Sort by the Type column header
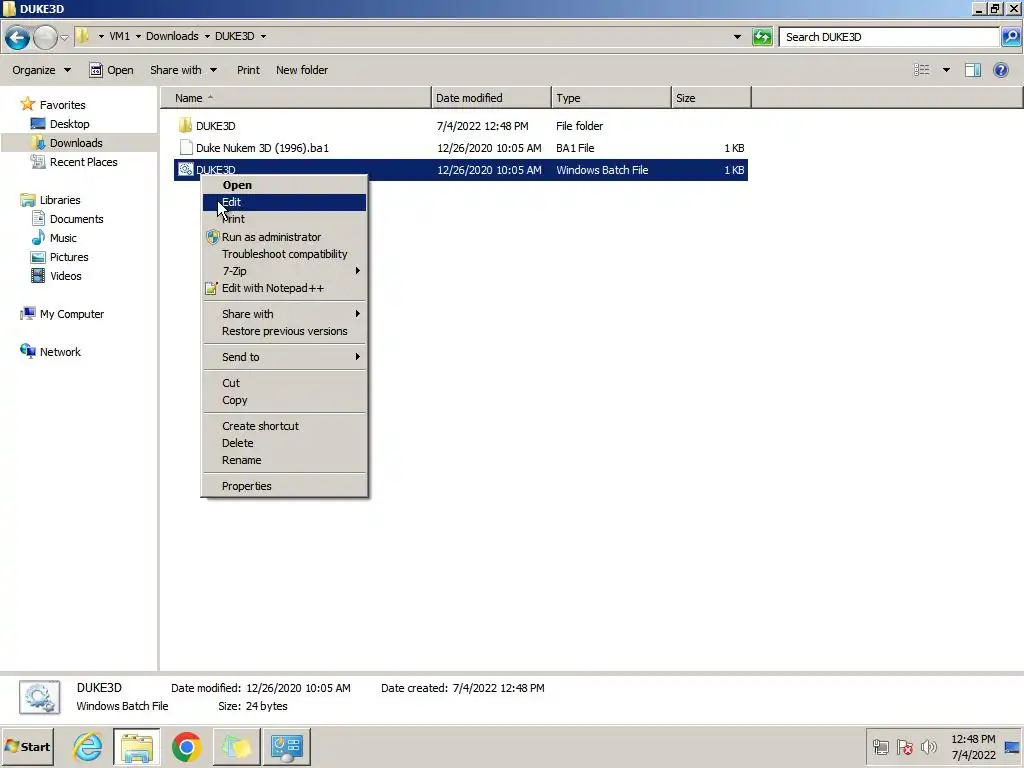 [x=611, y=98]
